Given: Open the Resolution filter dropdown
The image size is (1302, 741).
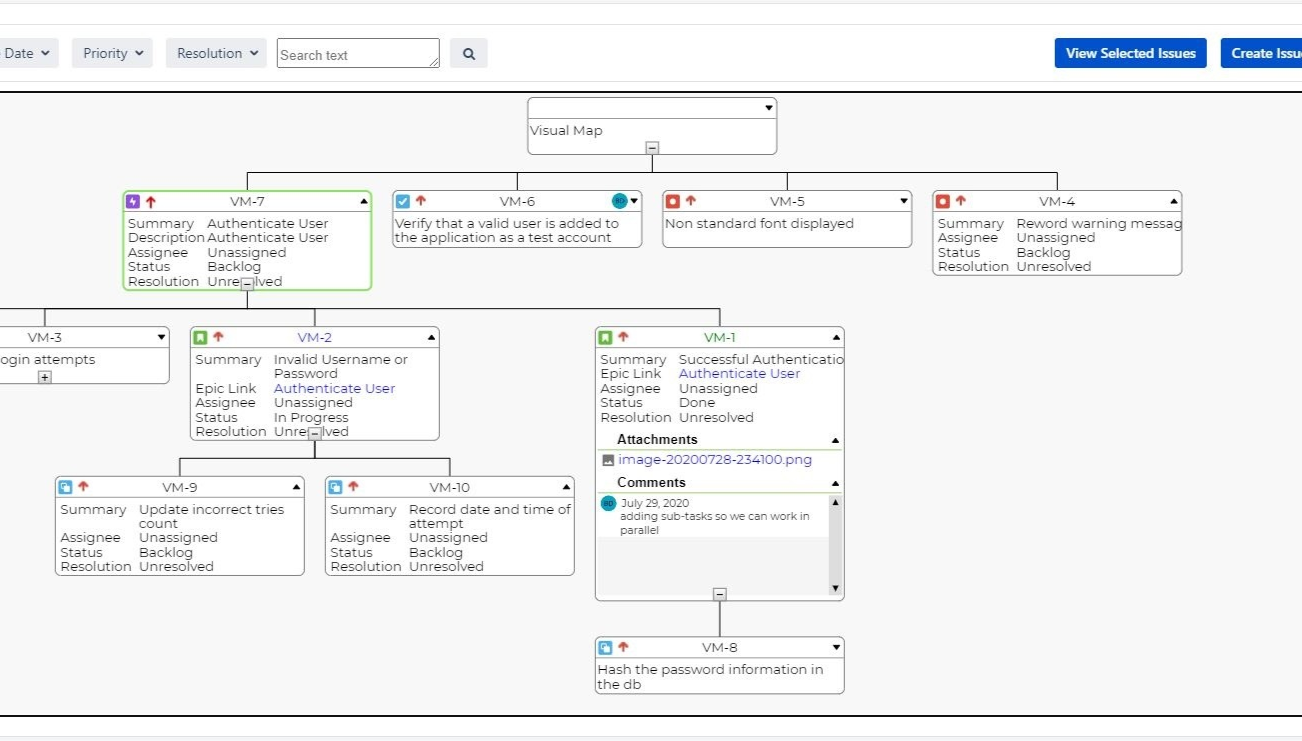Looking at the screenshot, I should (215, 53).
